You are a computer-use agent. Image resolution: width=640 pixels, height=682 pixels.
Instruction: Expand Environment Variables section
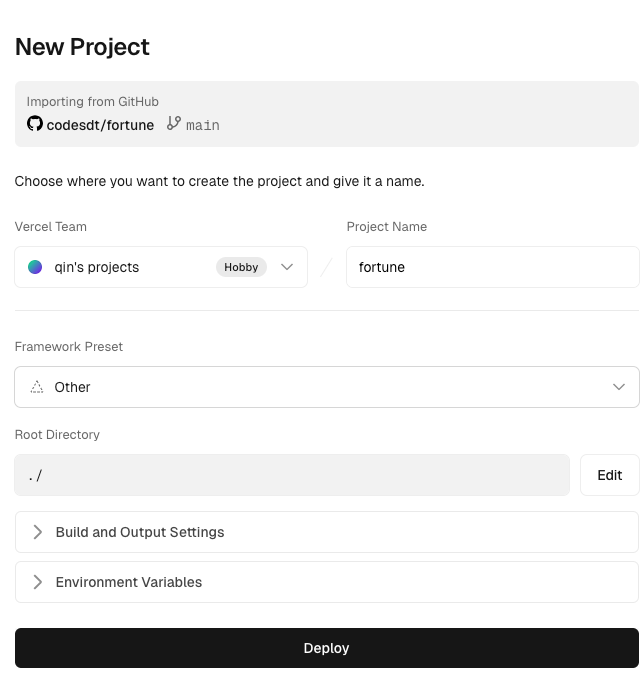tap(327, 582)
